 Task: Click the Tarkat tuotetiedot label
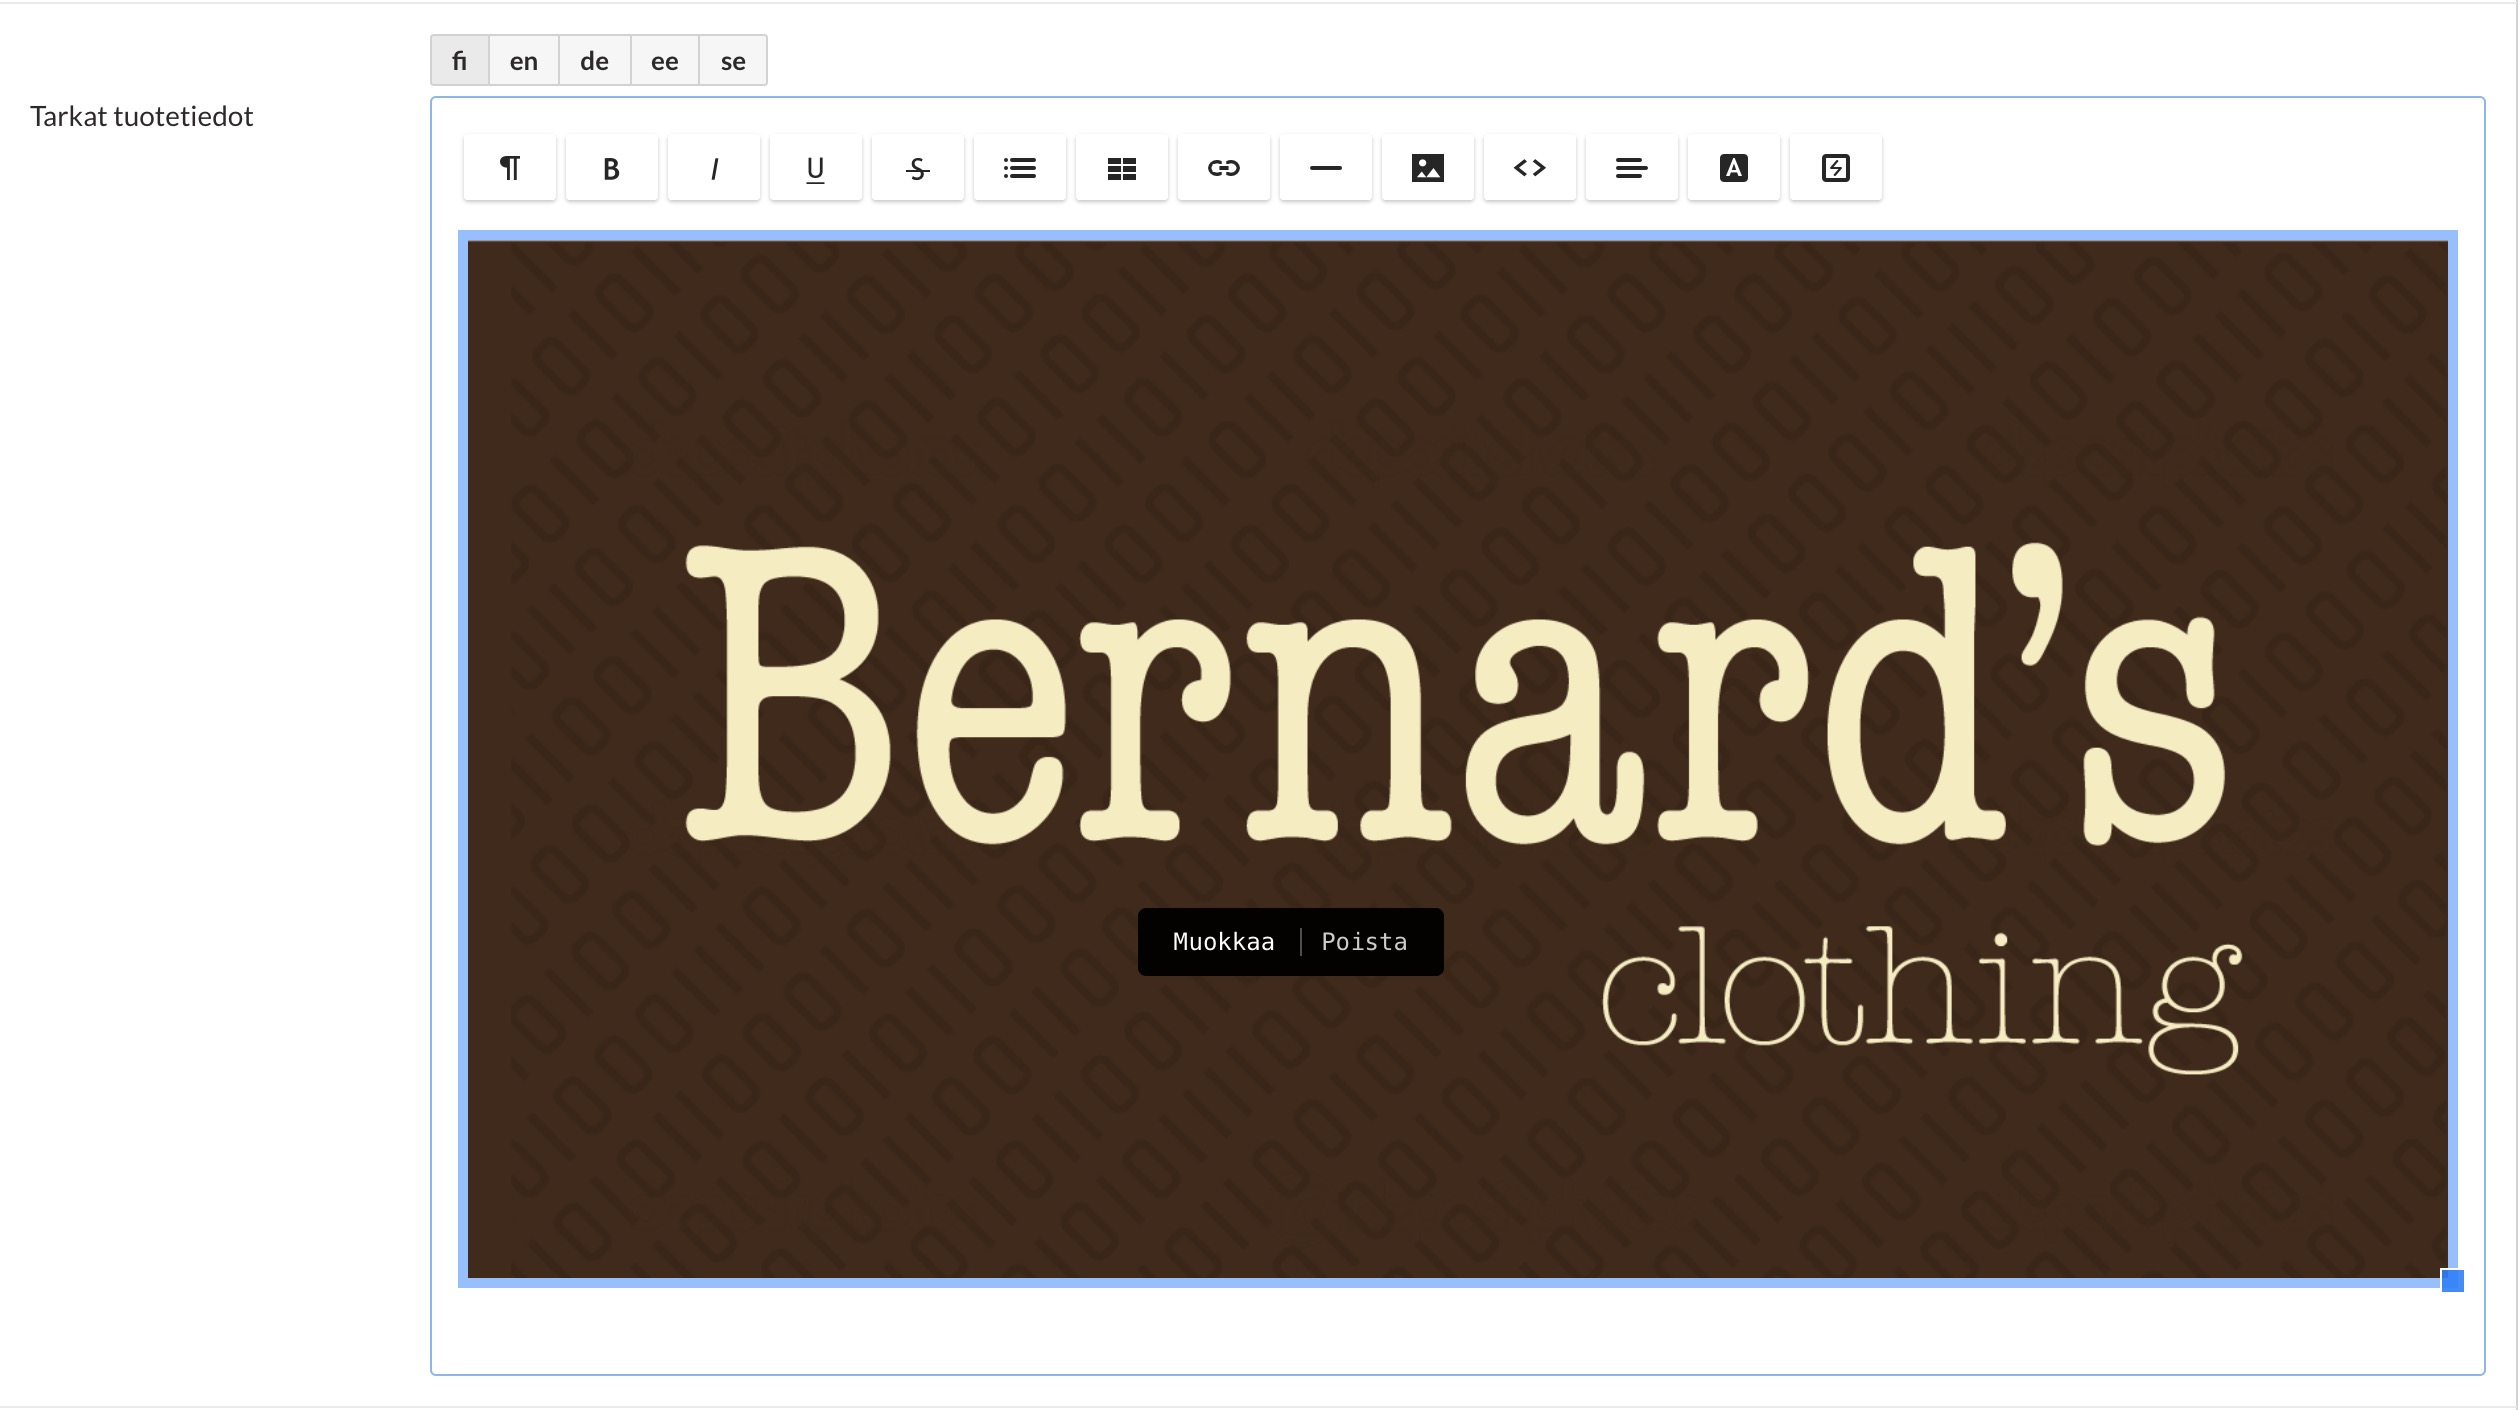tap(142, 117)
